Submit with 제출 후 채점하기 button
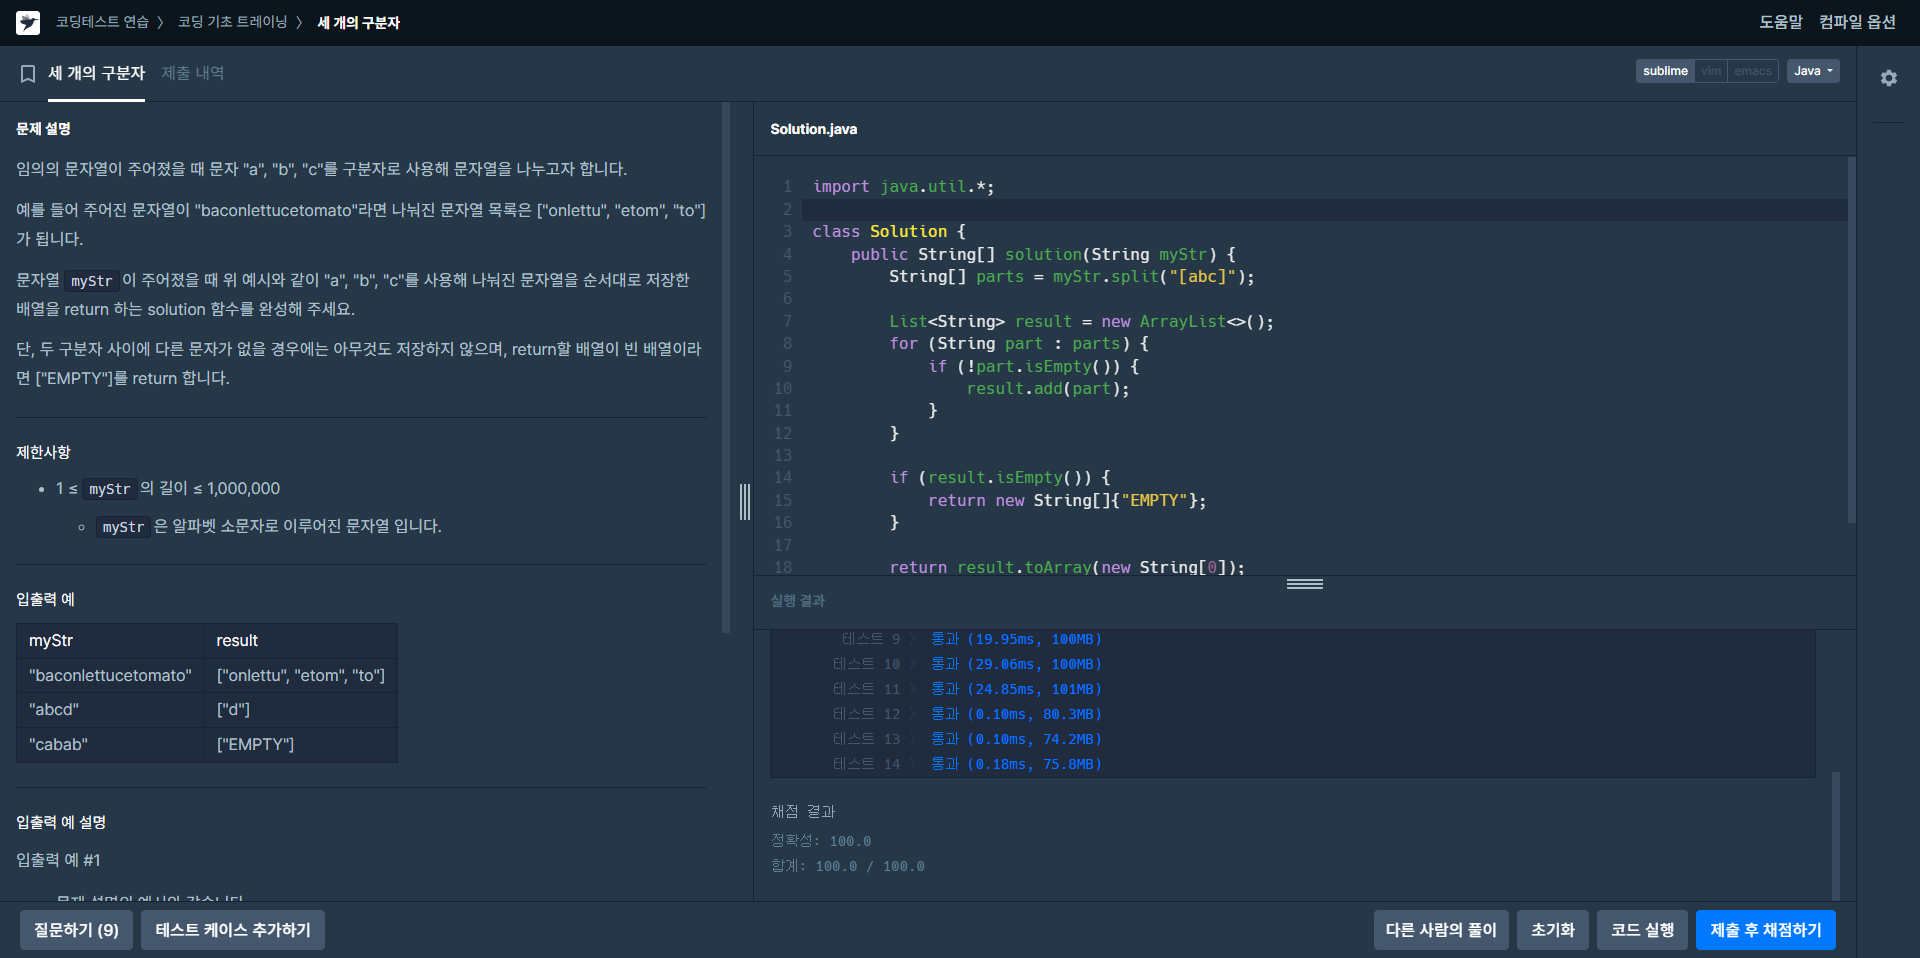Viewport: 1920px width, 958px height. coord(1766,930)
